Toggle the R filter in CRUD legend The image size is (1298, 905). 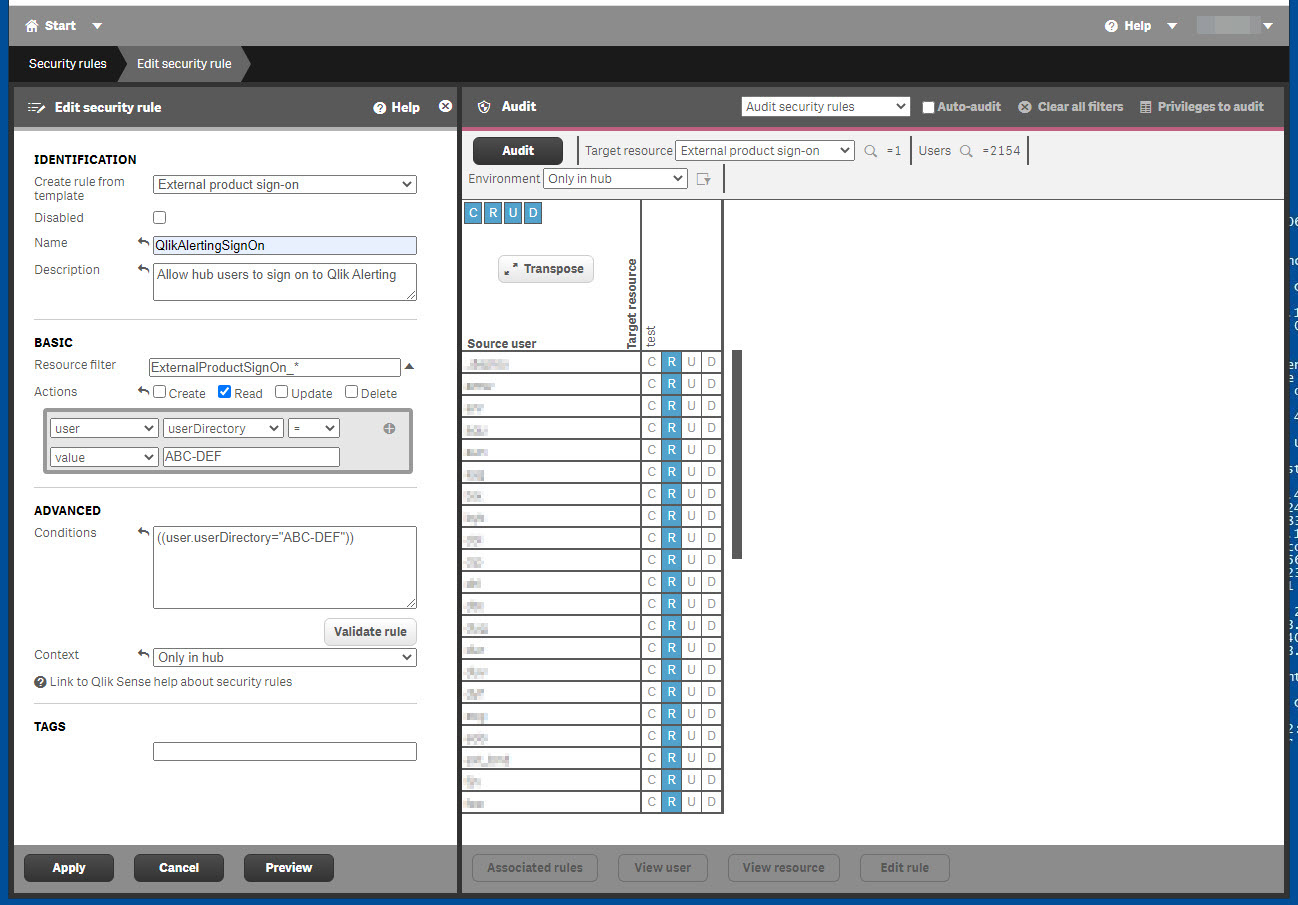[493, 212]
